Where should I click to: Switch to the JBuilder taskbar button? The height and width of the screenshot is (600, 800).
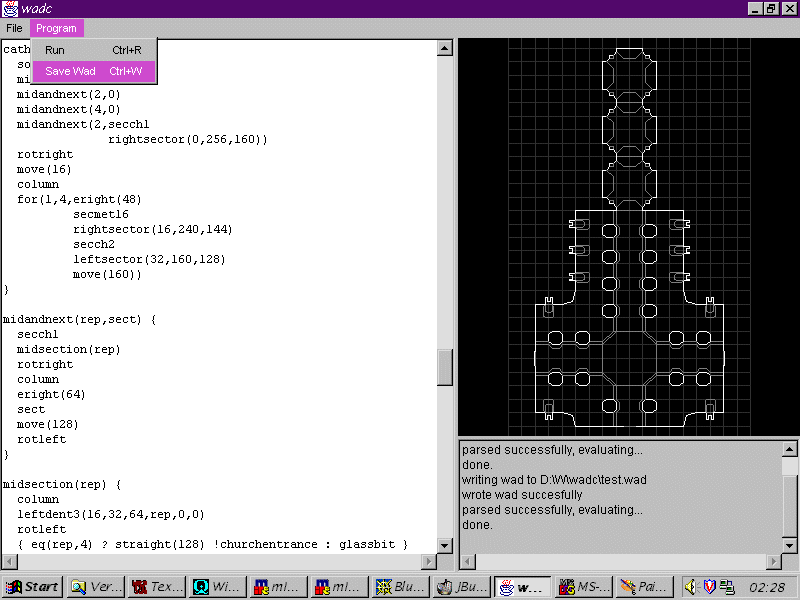coord(462,587)
